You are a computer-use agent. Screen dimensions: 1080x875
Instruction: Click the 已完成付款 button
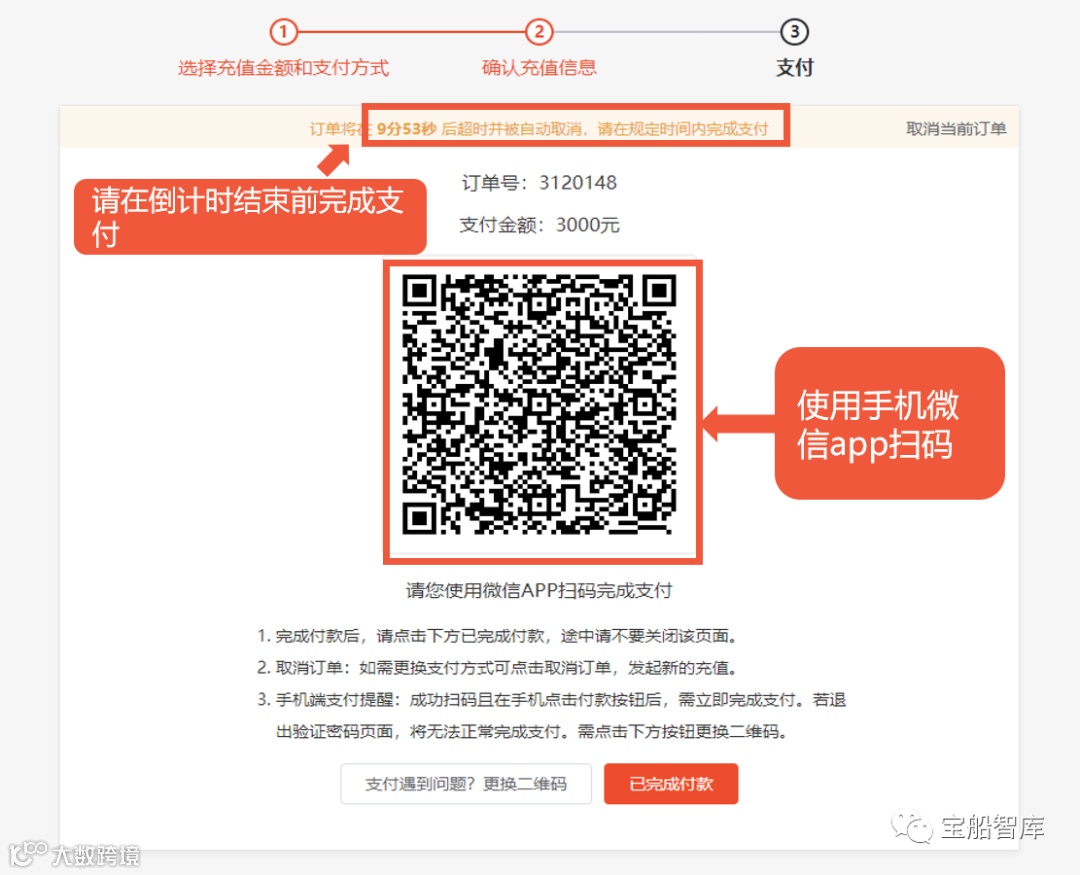671,783
